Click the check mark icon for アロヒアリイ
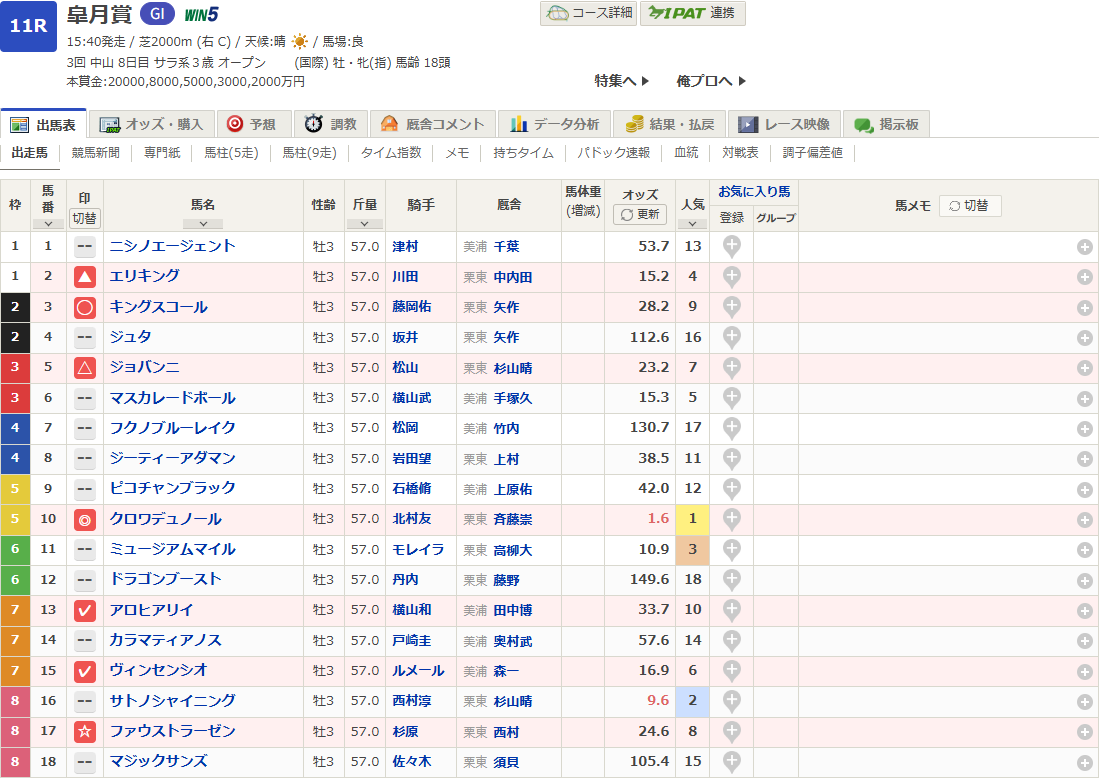 (x=85, y=610)
